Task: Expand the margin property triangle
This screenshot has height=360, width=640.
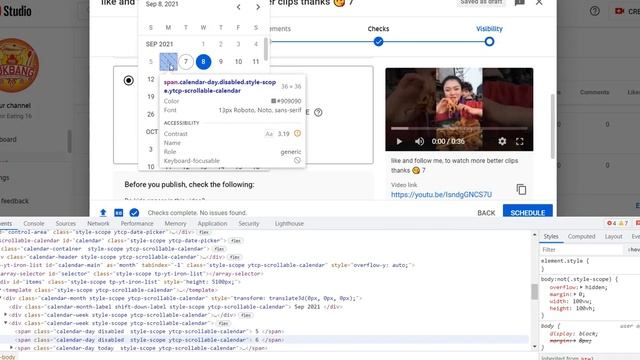Action: [575, 294]
